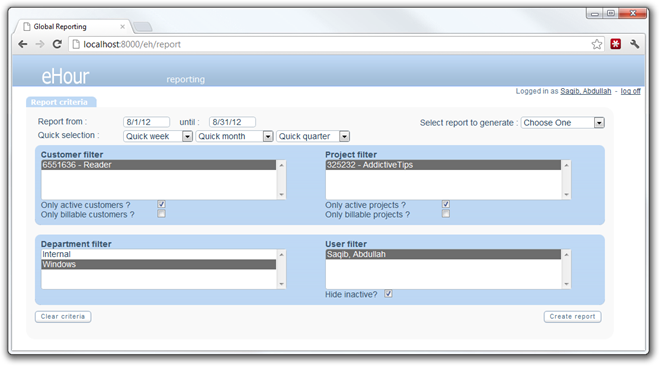Click Customer filter scrollbar up arrow
Viewport: 660px width, 366px height.
click(282, 165)
